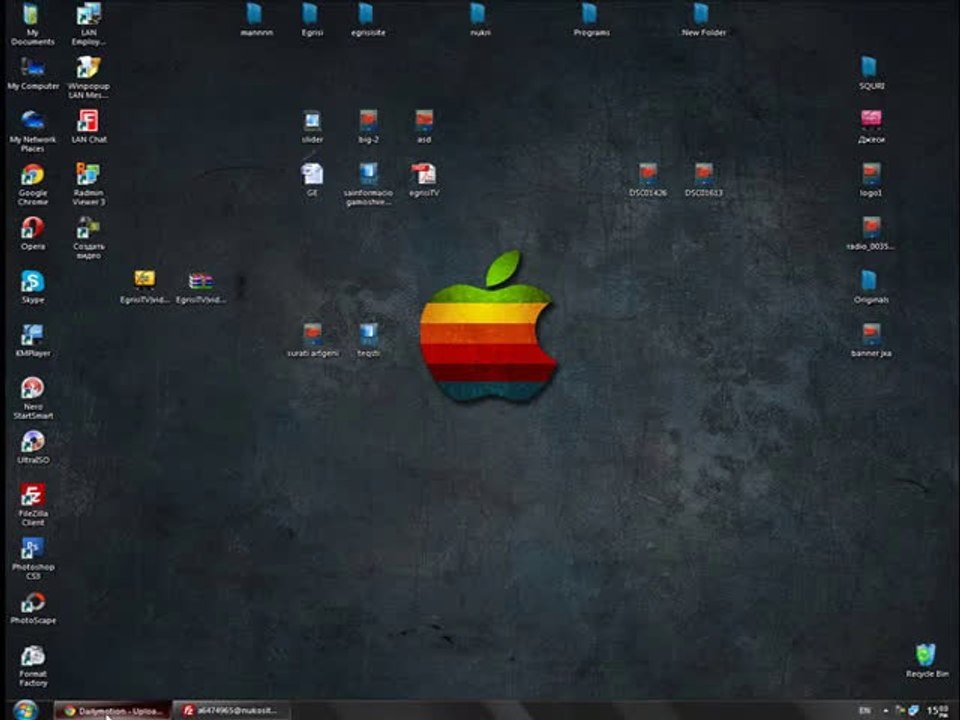Launch UltraISO shortcut
Viewport: 960px width, 720px height.
32,447
